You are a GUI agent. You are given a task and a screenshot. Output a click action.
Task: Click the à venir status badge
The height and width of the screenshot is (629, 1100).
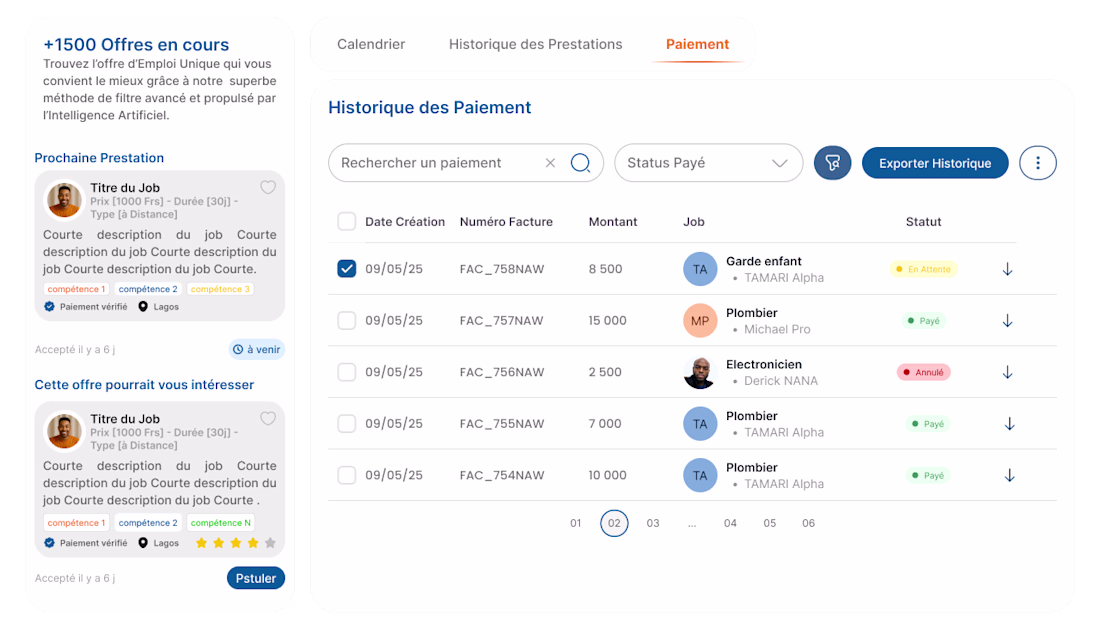coord(257,349)
